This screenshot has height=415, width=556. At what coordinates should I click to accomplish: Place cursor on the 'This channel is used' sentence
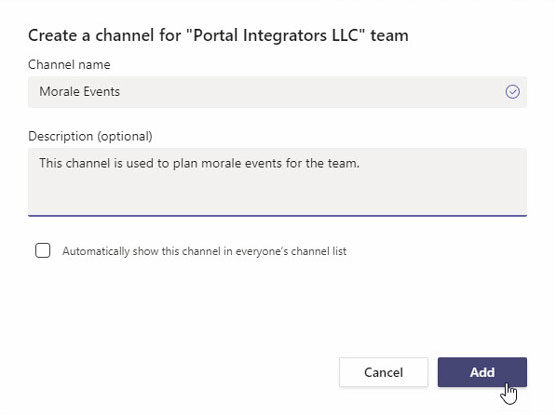pyautogui.click(x=199, y=164)
